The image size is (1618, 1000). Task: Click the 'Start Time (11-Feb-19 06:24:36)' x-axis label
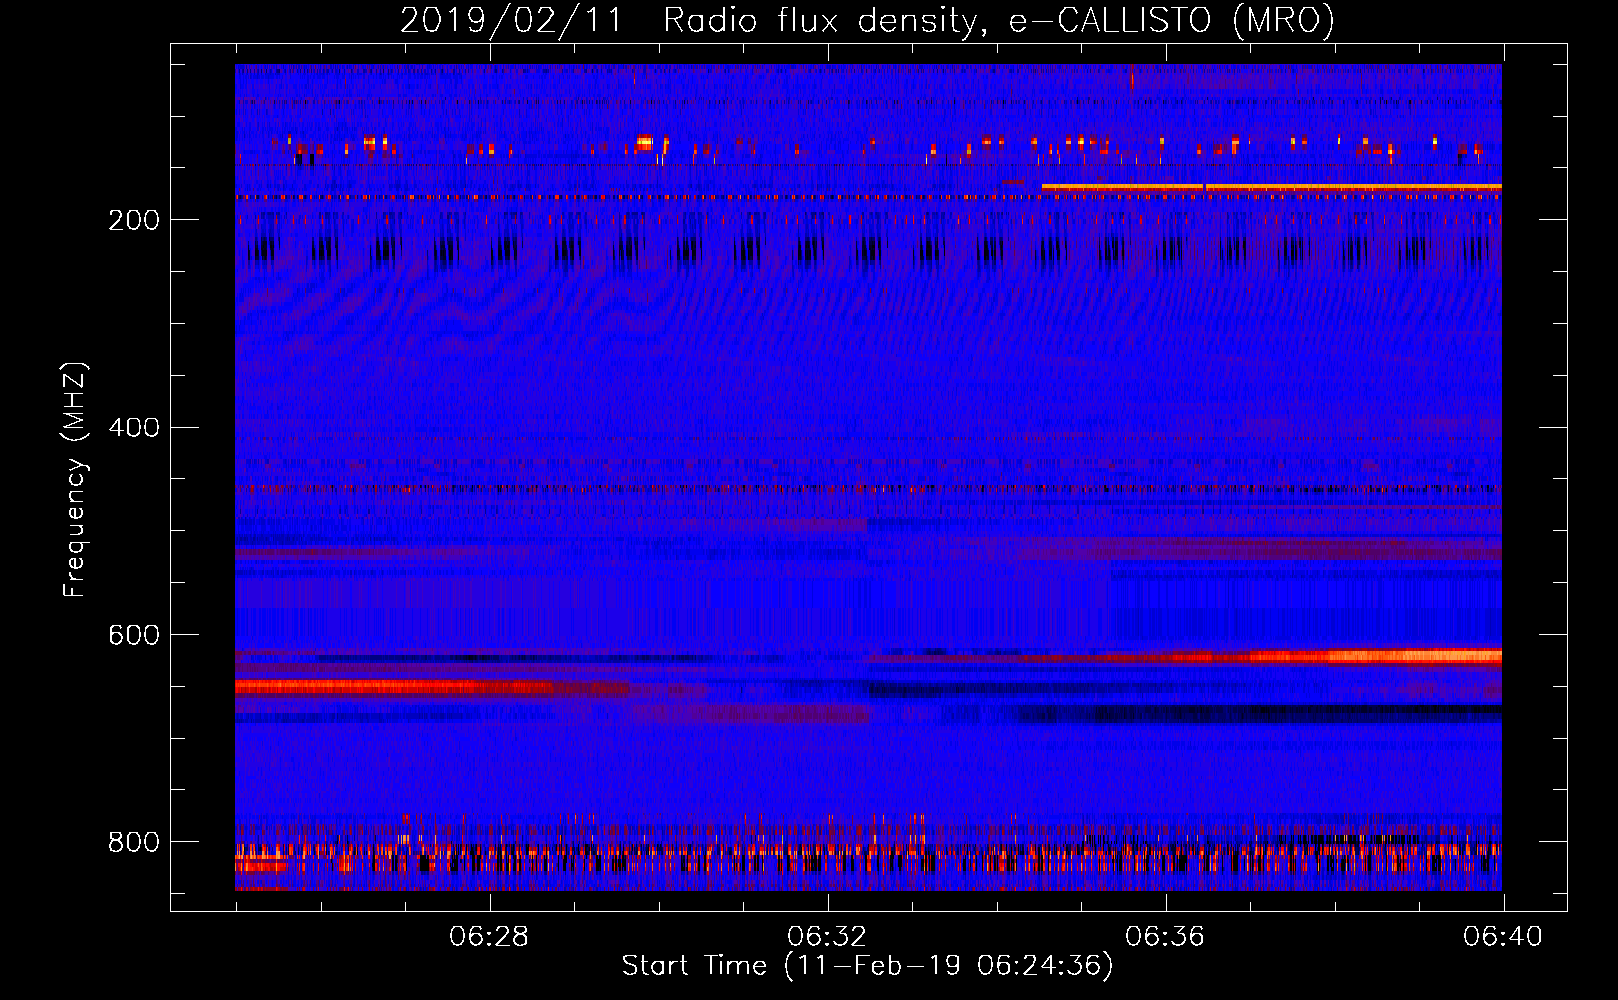(x=867, y=966)
